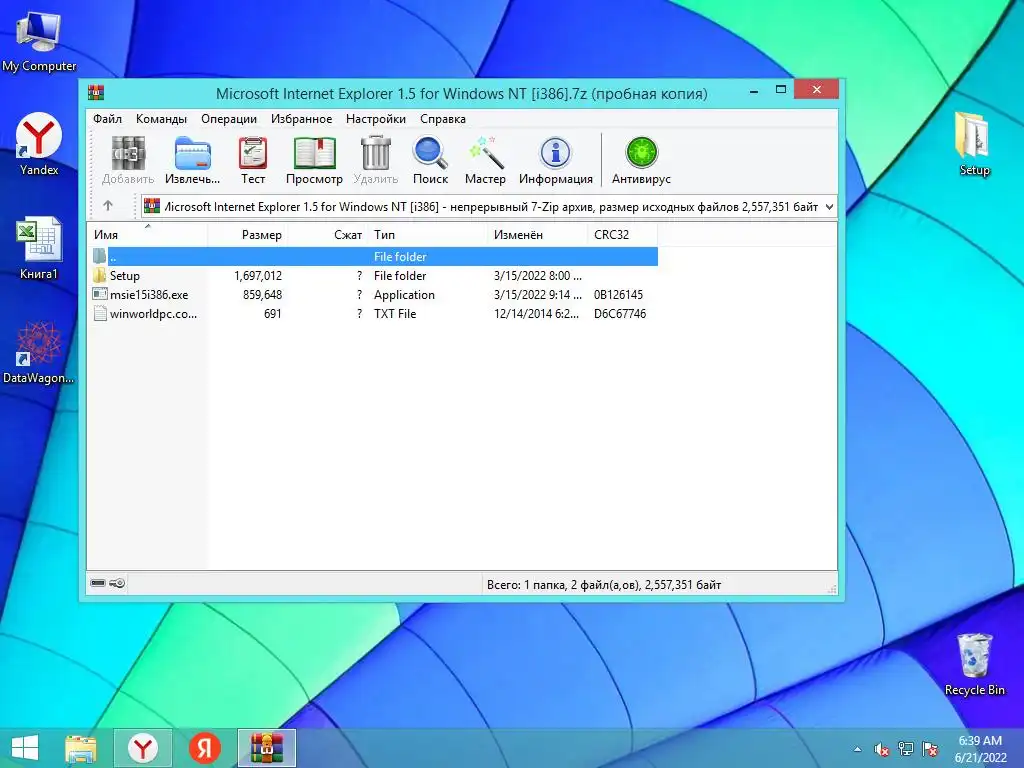Click size value 859,648
The height and width of the screenshot is (768, 1024).
(263, 295)
